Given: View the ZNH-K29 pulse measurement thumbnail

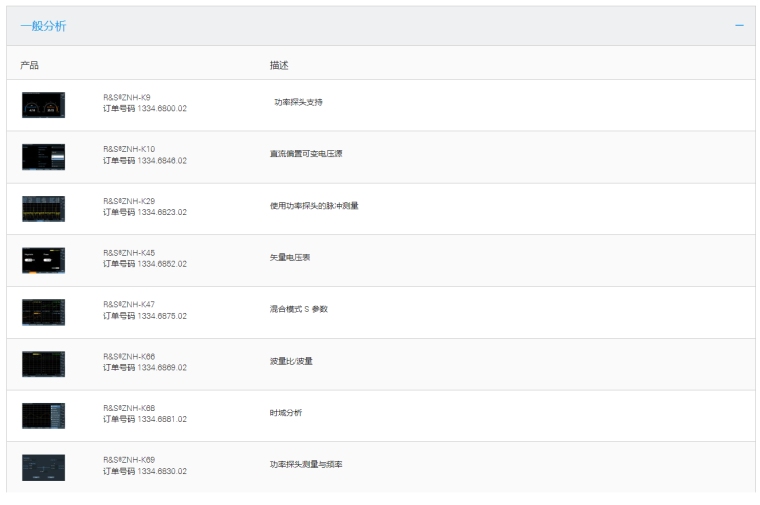Looking at the screenshot, I should pyautogui.click(x=43, y=208).
